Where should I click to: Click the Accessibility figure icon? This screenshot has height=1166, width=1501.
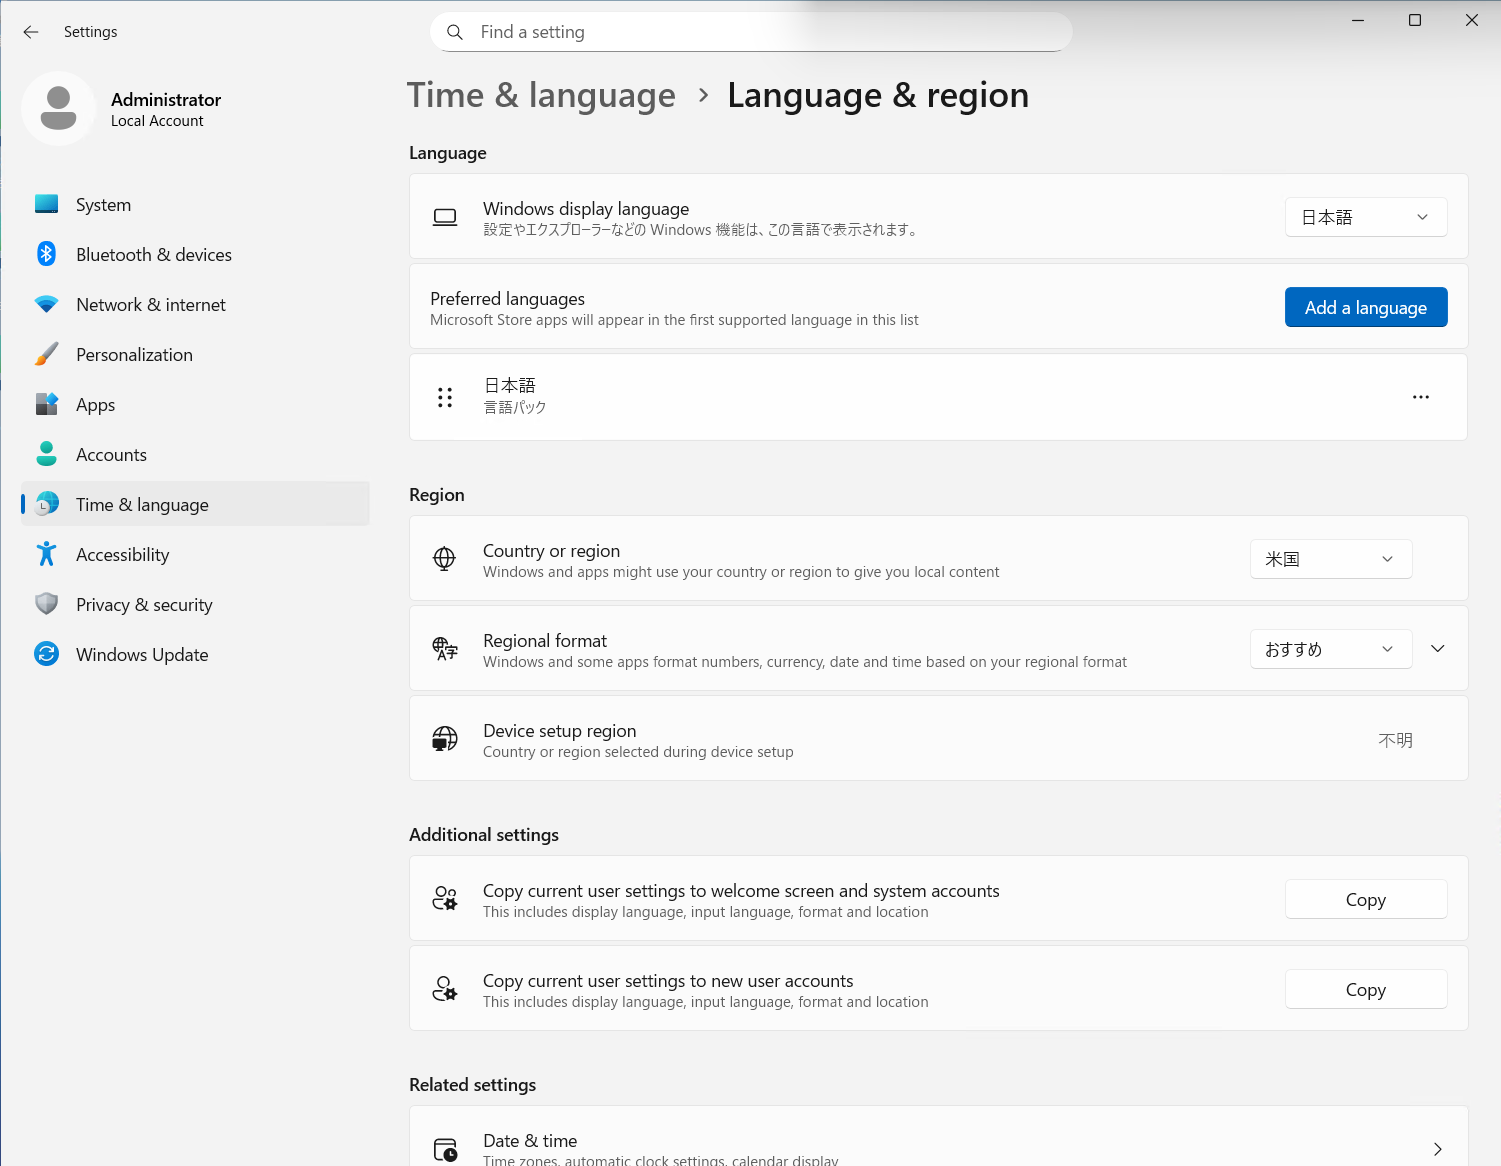click(x=46, y=554)
